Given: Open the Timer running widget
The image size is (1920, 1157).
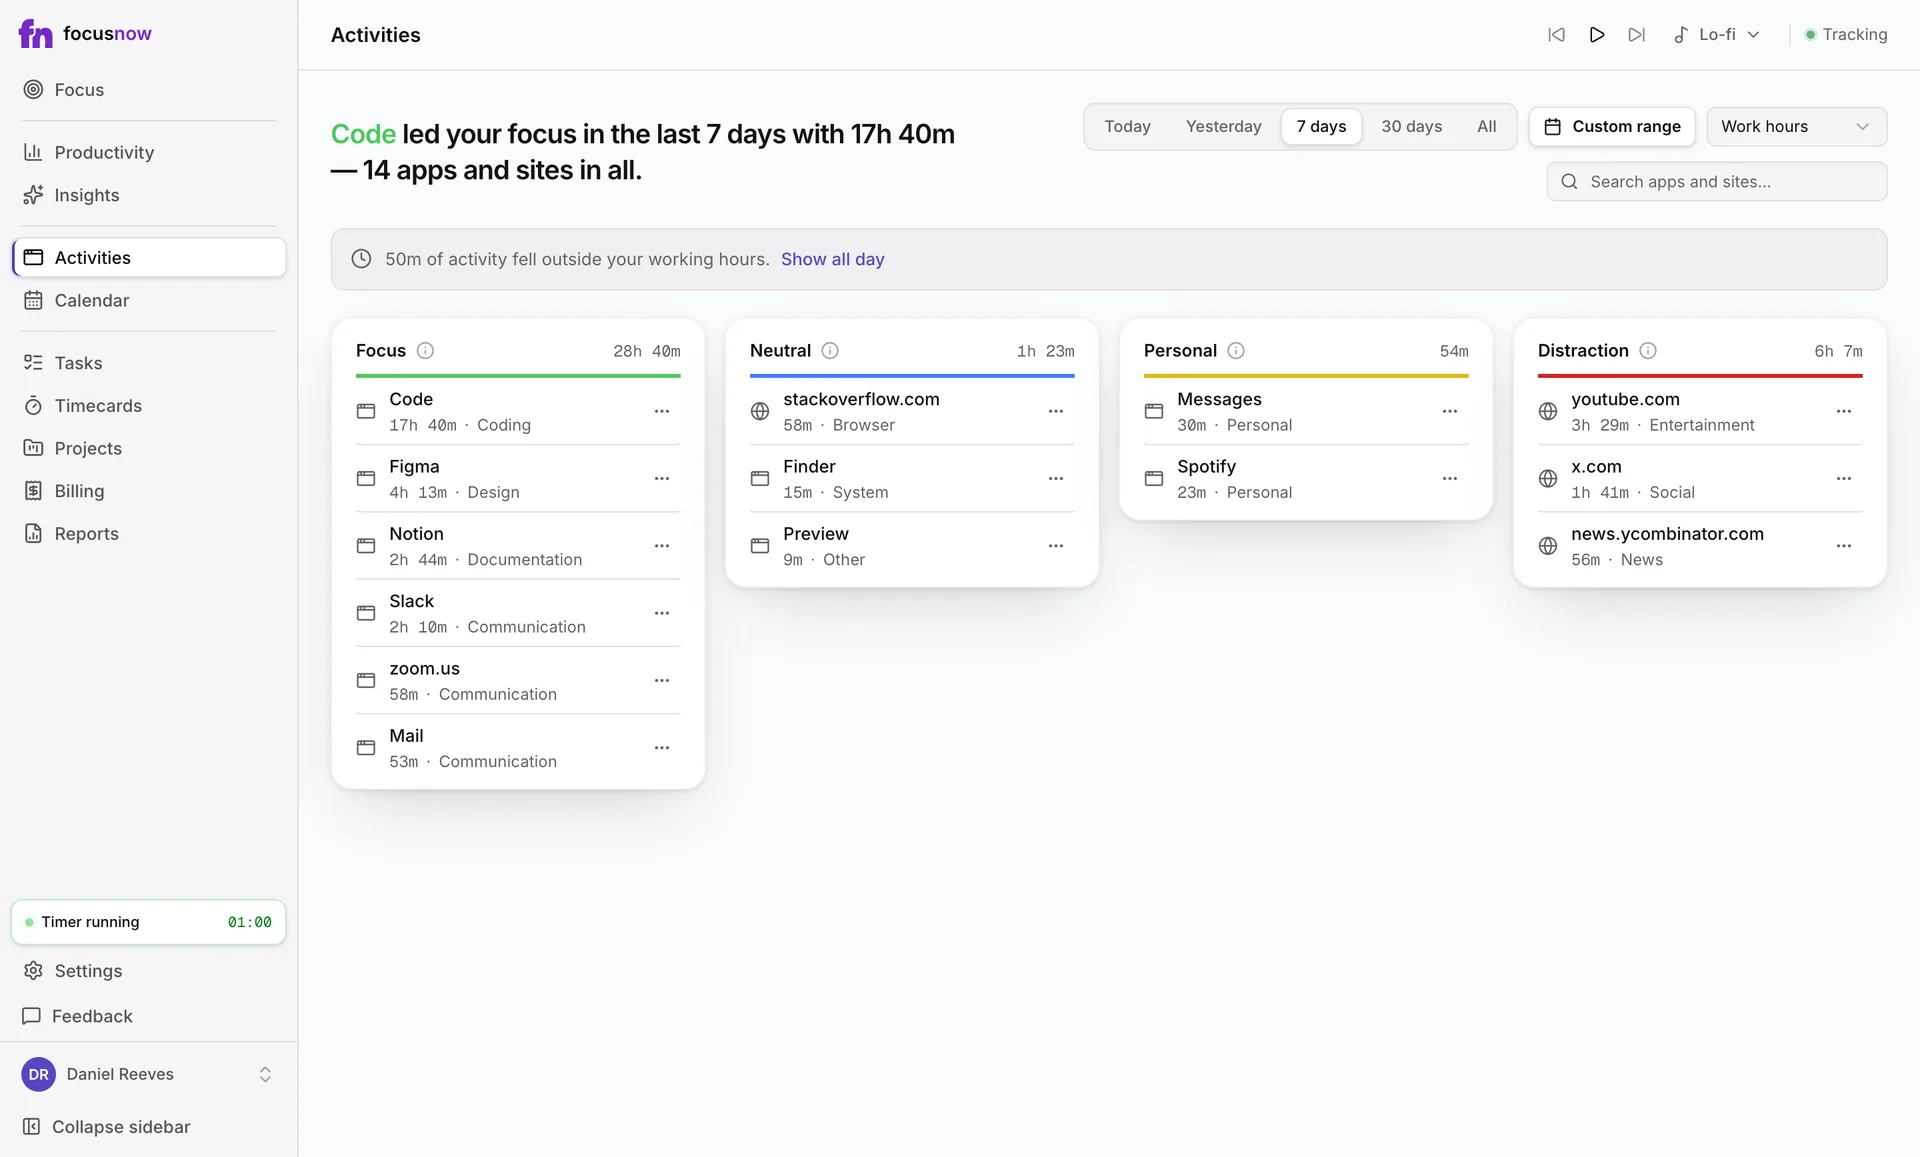Looking at the screenshot, I should tap(149, 923).
